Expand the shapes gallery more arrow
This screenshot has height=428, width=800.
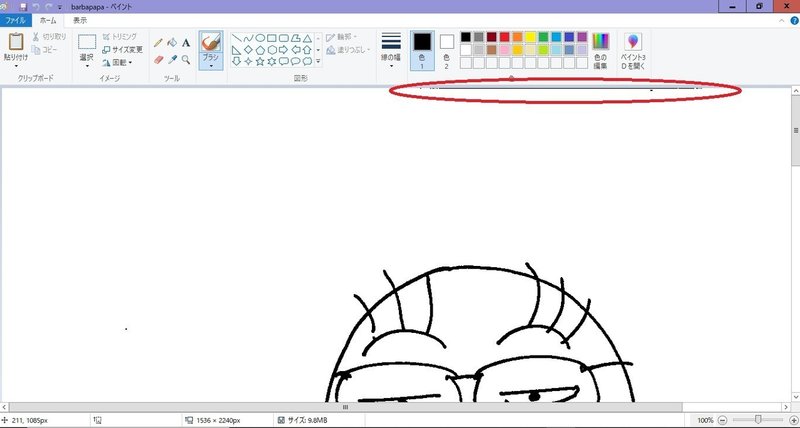click(318, 61)
